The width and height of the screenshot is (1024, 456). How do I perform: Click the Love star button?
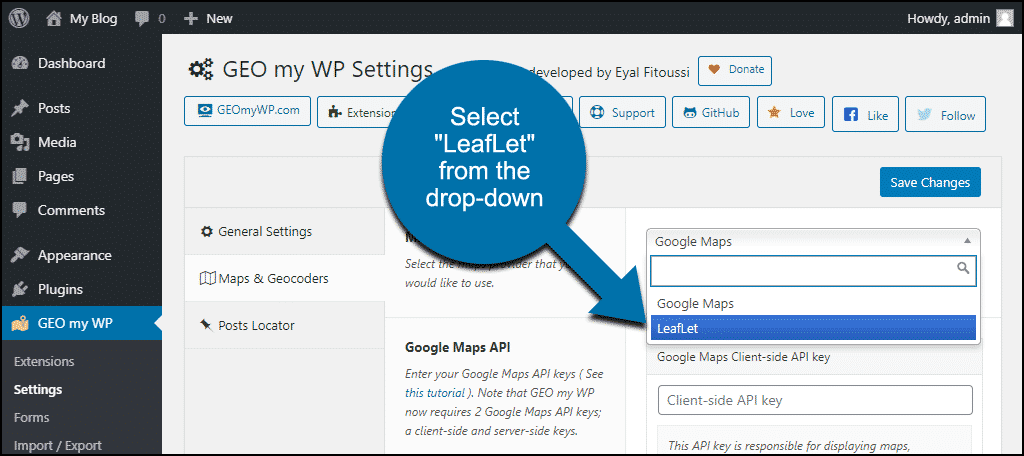[791, 112]
